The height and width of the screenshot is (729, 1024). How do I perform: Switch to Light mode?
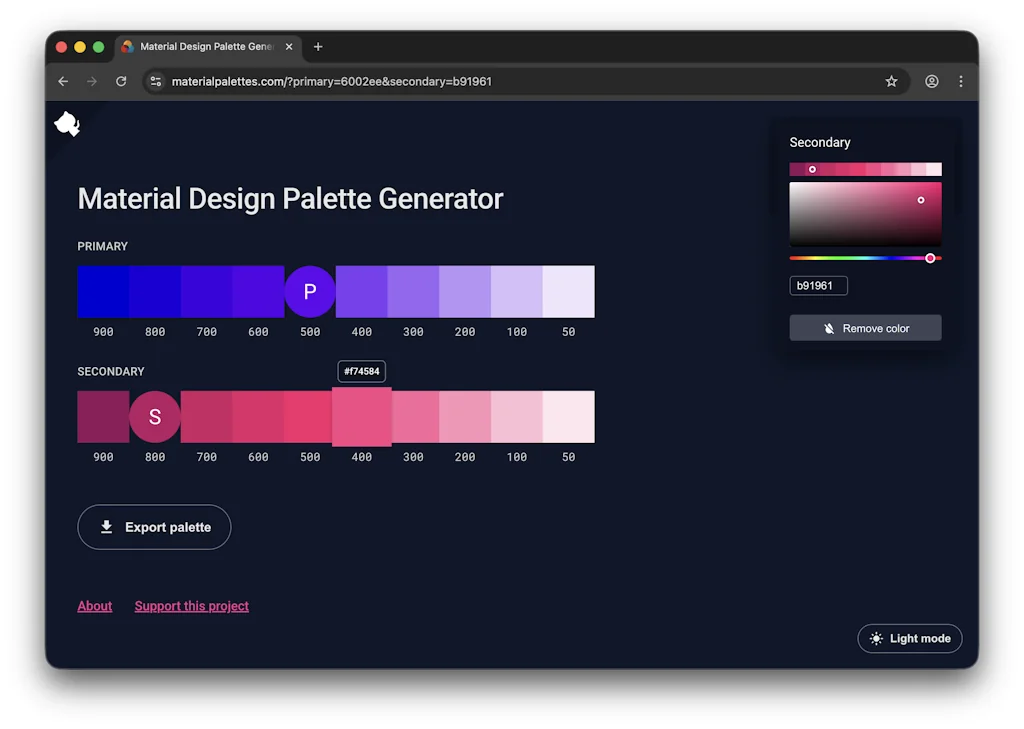909,638
